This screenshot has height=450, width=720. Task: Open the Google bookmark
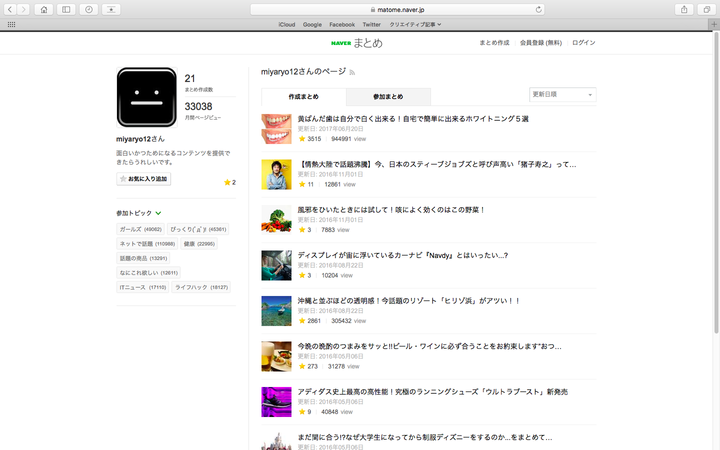point(312,24)
